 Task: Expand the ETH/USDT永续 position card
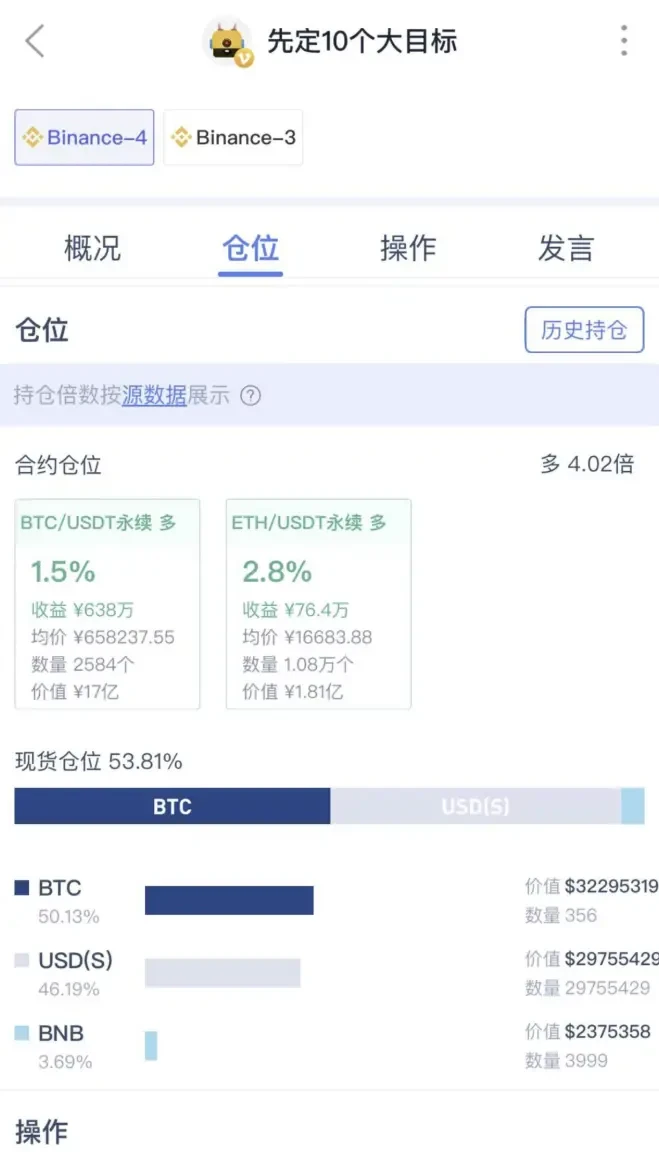[x=318, y=600]
